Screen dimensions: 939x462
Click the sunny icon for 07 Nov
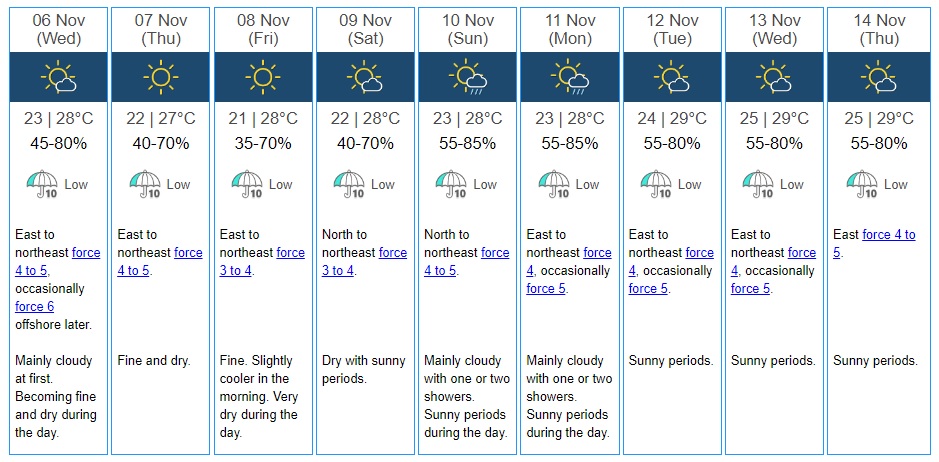160,77
